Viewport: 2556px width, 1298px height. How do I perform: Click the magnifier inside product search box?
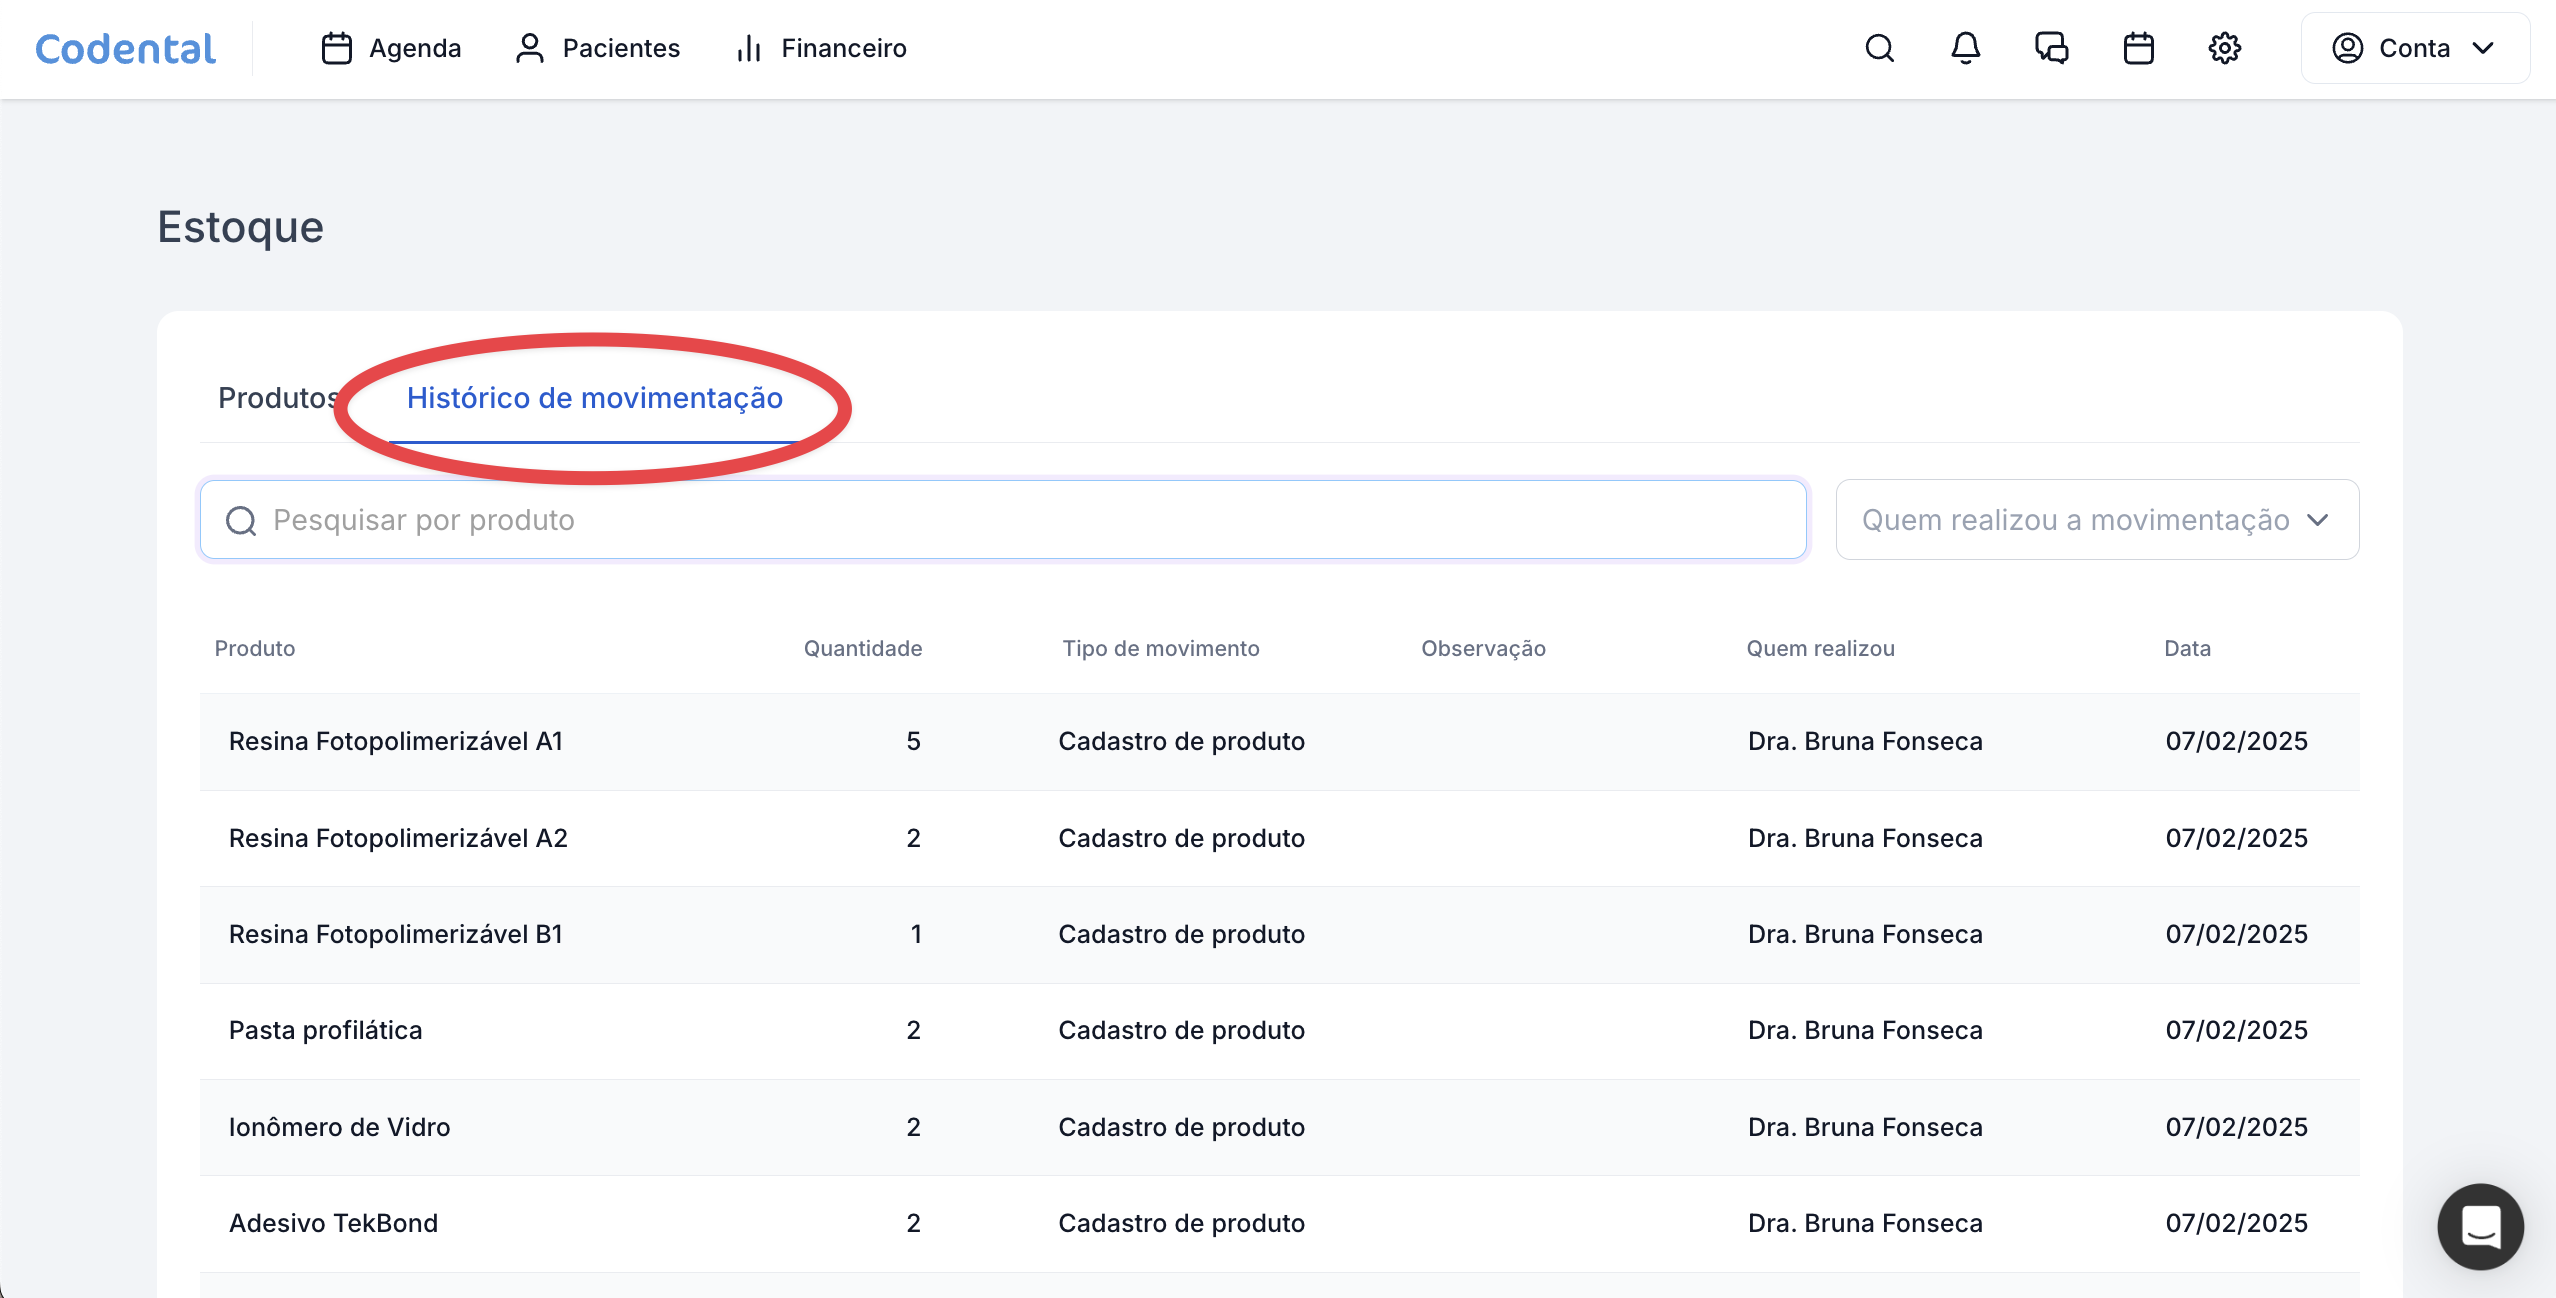coord(241,520)
